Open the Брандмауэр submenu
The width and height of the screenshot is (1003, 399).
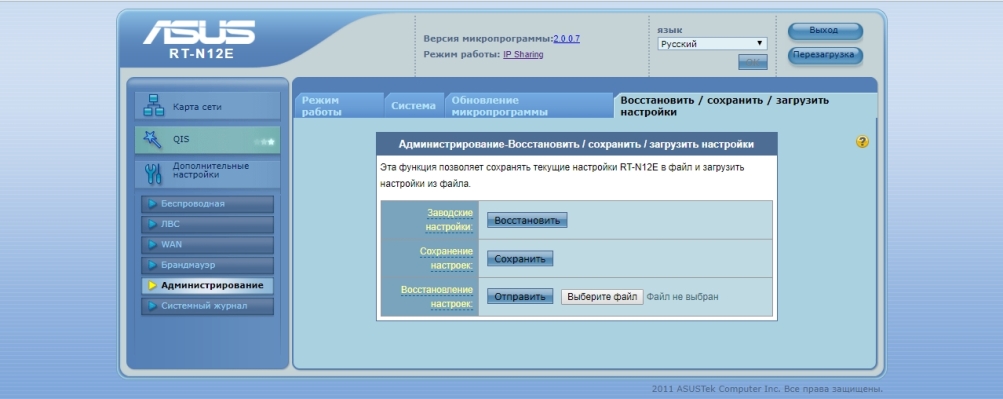207,265
